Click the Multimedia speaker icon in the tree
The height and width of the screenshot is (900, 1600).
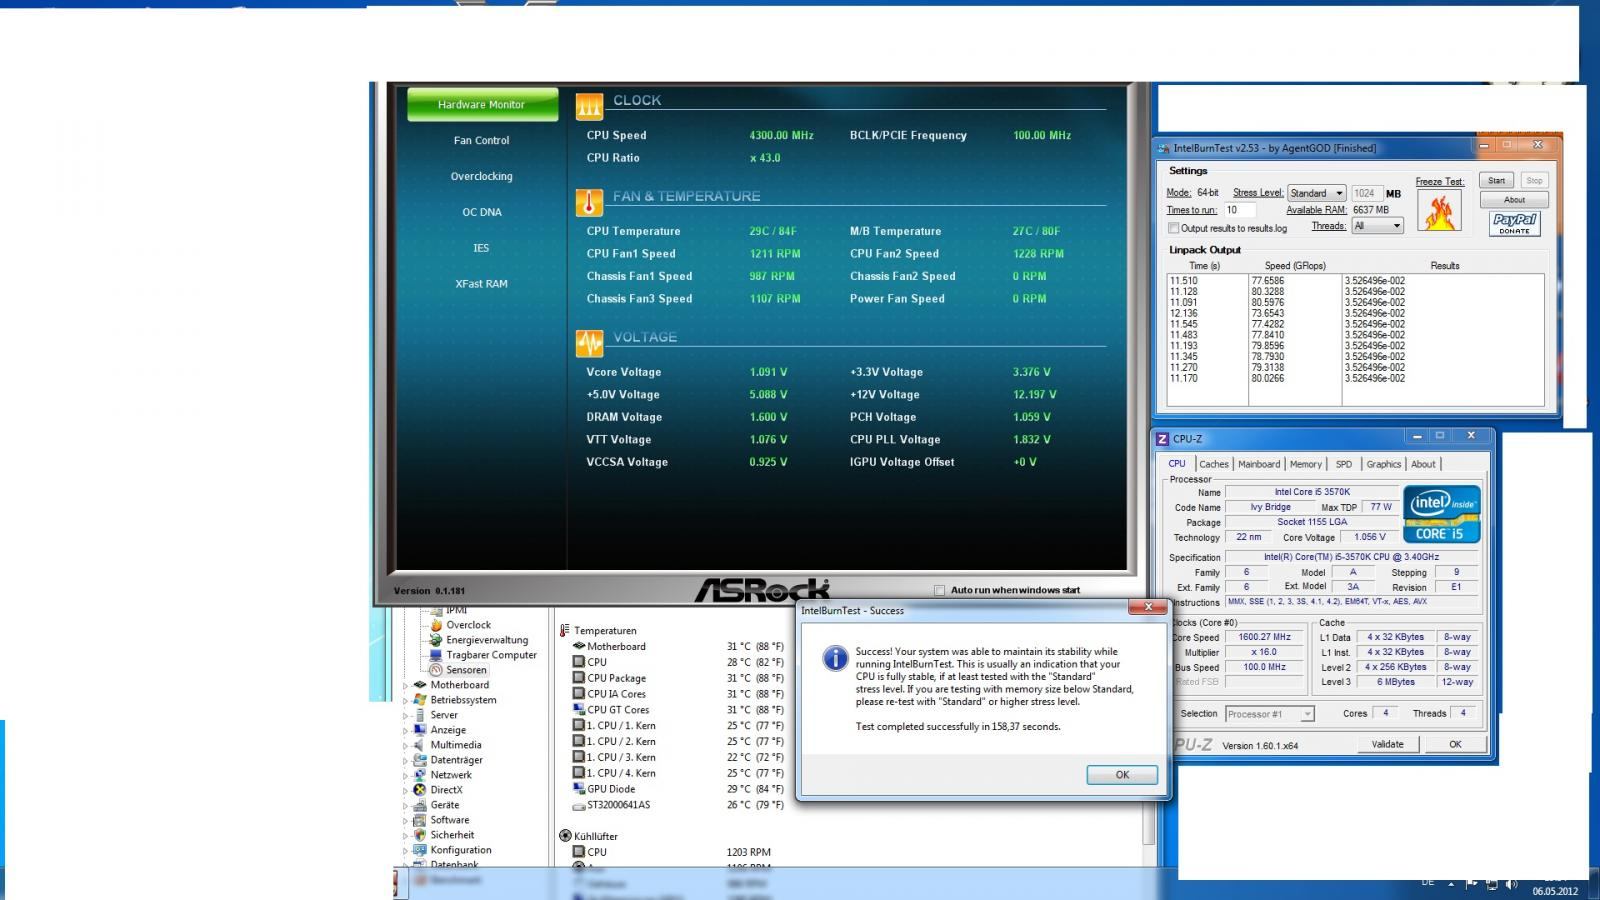tap(420, 745)
